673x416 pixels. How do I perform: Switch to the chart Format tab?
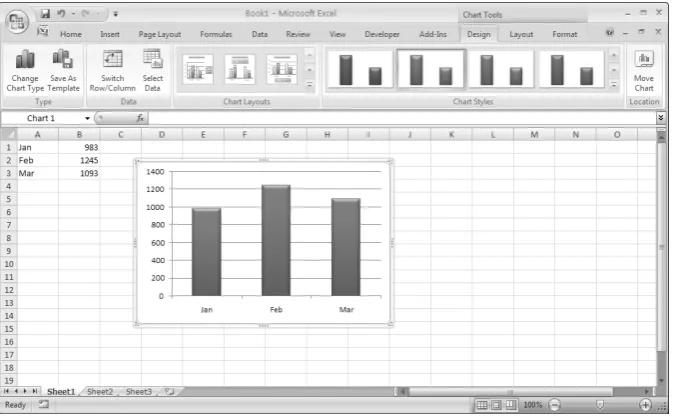(x=564, y=34)
